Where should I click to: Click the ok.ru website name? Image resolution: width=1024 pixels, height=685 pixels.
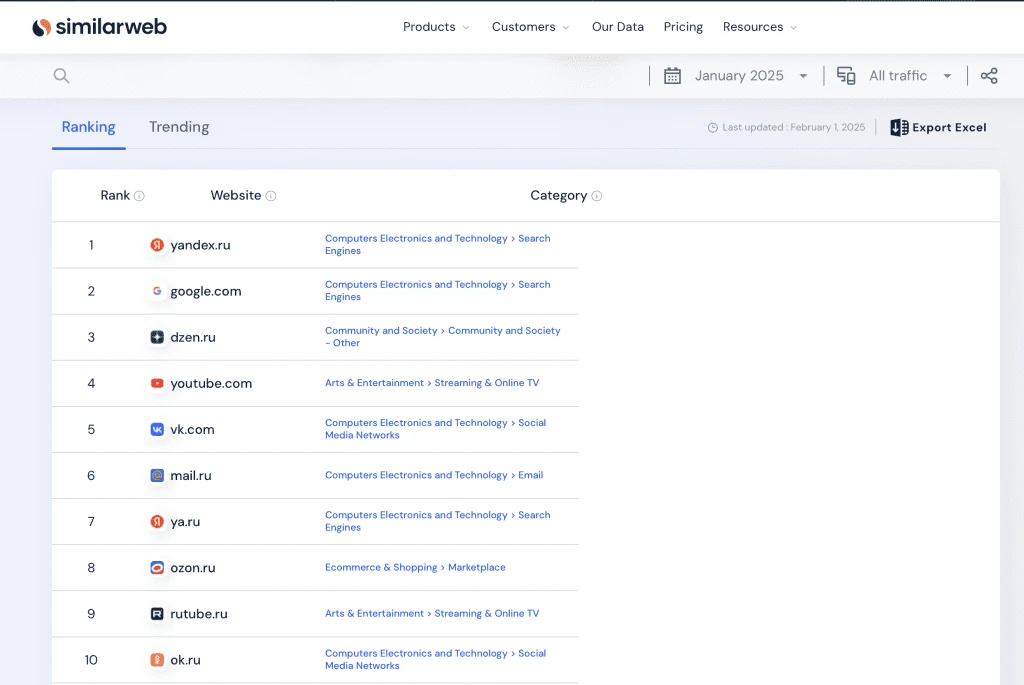[x=185, y=660]
